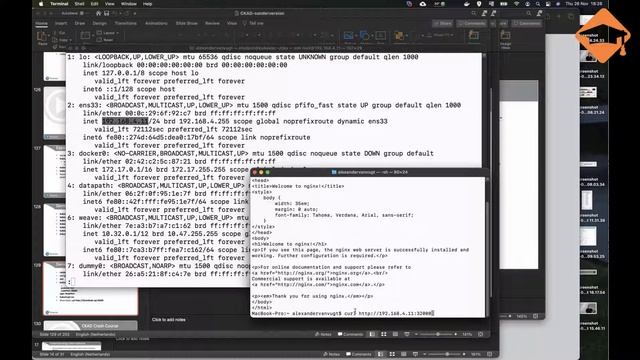Select Slide Sorter view icon in 141% status bar
The width and height of the screenshot is (640, 360).
click(384, 334)
